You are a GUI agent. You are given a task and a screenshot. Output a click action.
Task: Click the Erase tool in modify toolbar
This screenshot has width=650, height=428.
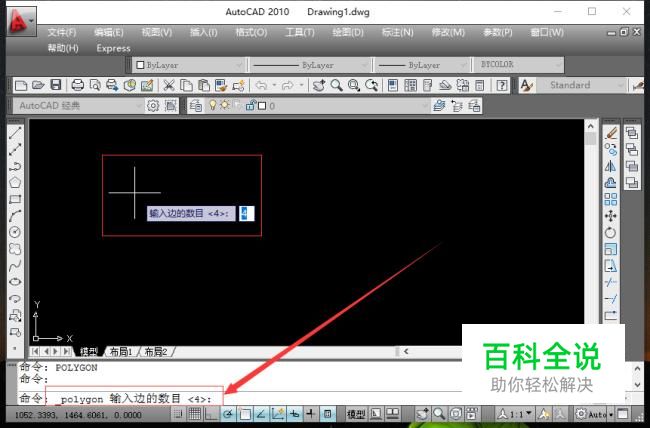(611, 133)
